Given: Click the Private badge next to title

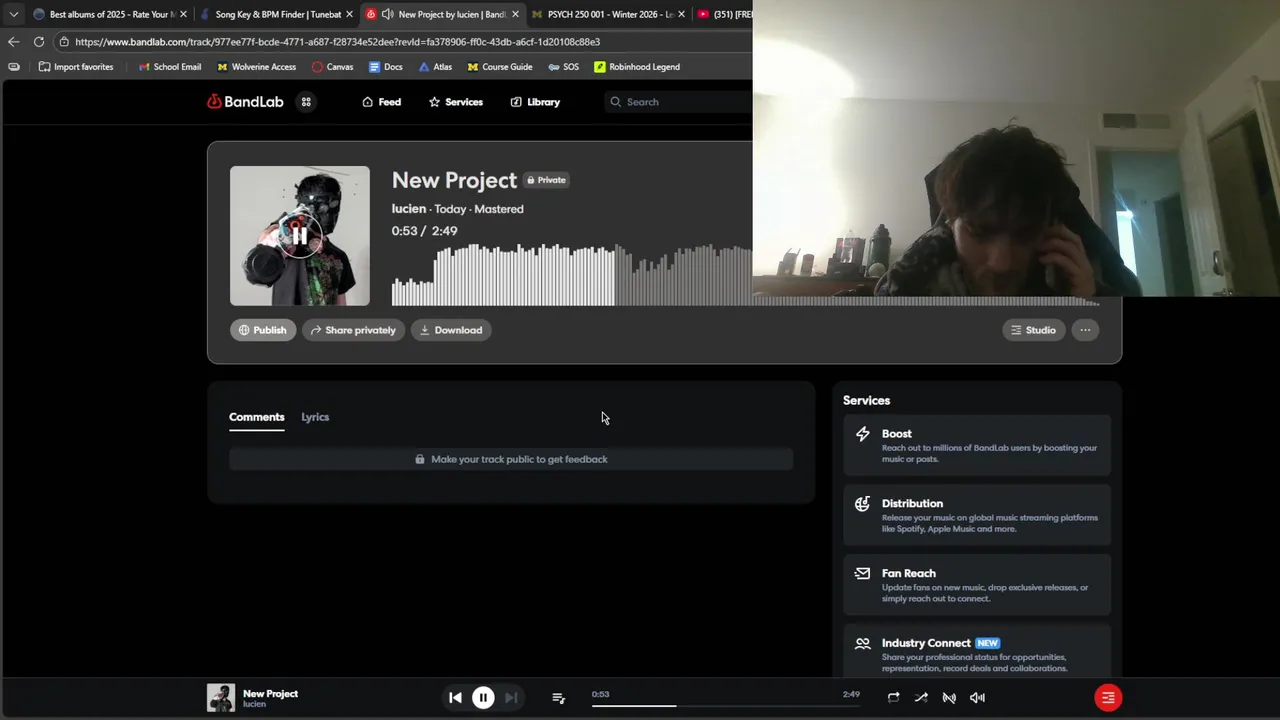Looking at the screenshot, I should (546, 180).
